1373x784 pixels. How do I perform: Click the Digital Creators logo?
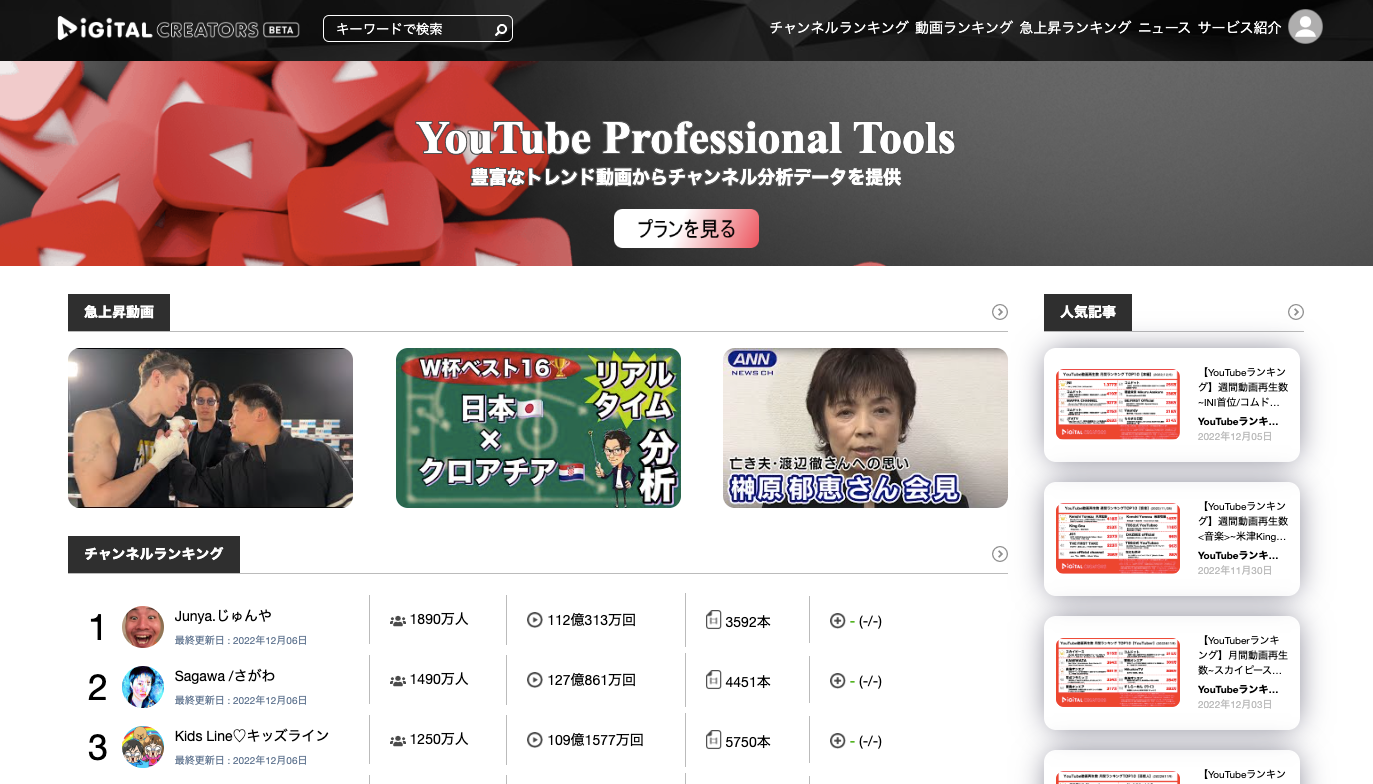[178, 29]
